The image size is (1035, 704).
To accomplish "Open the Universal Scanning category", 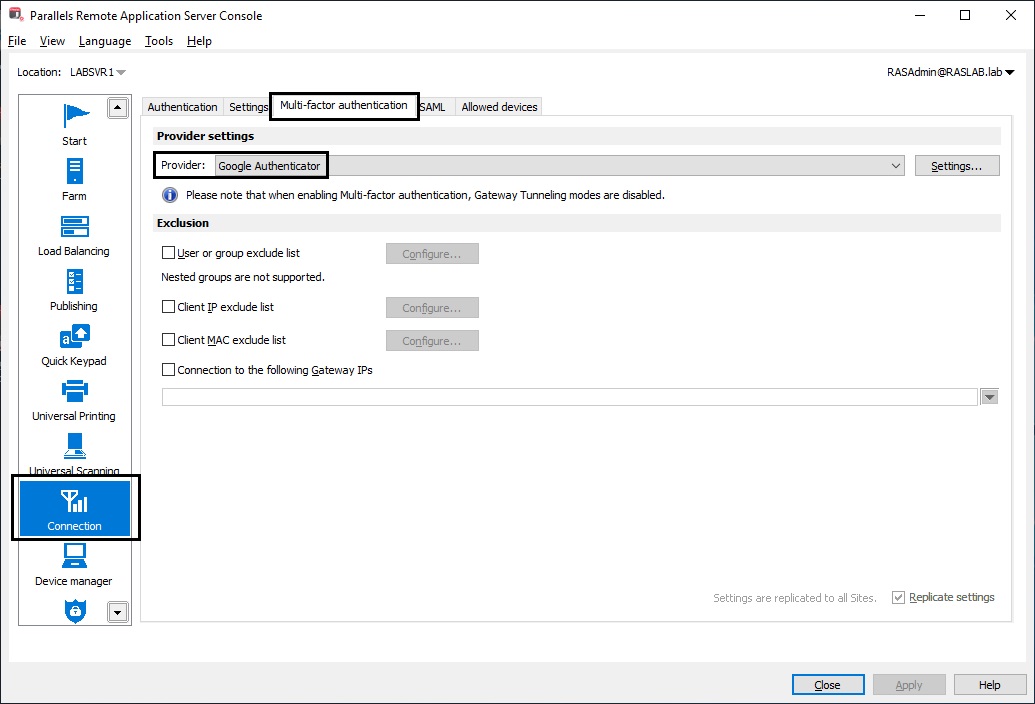I will 75,454.
